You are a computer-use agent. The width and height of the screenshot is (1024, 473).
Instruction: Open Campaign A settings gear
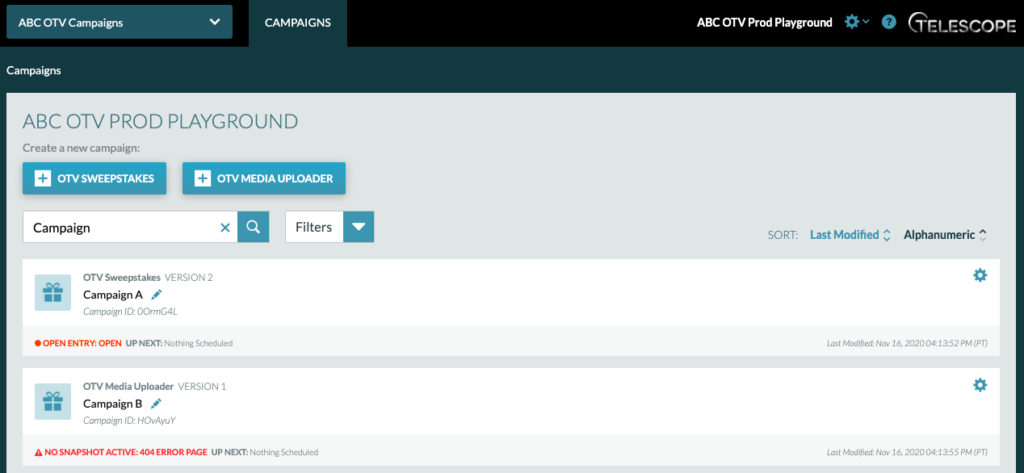(980, 276)
